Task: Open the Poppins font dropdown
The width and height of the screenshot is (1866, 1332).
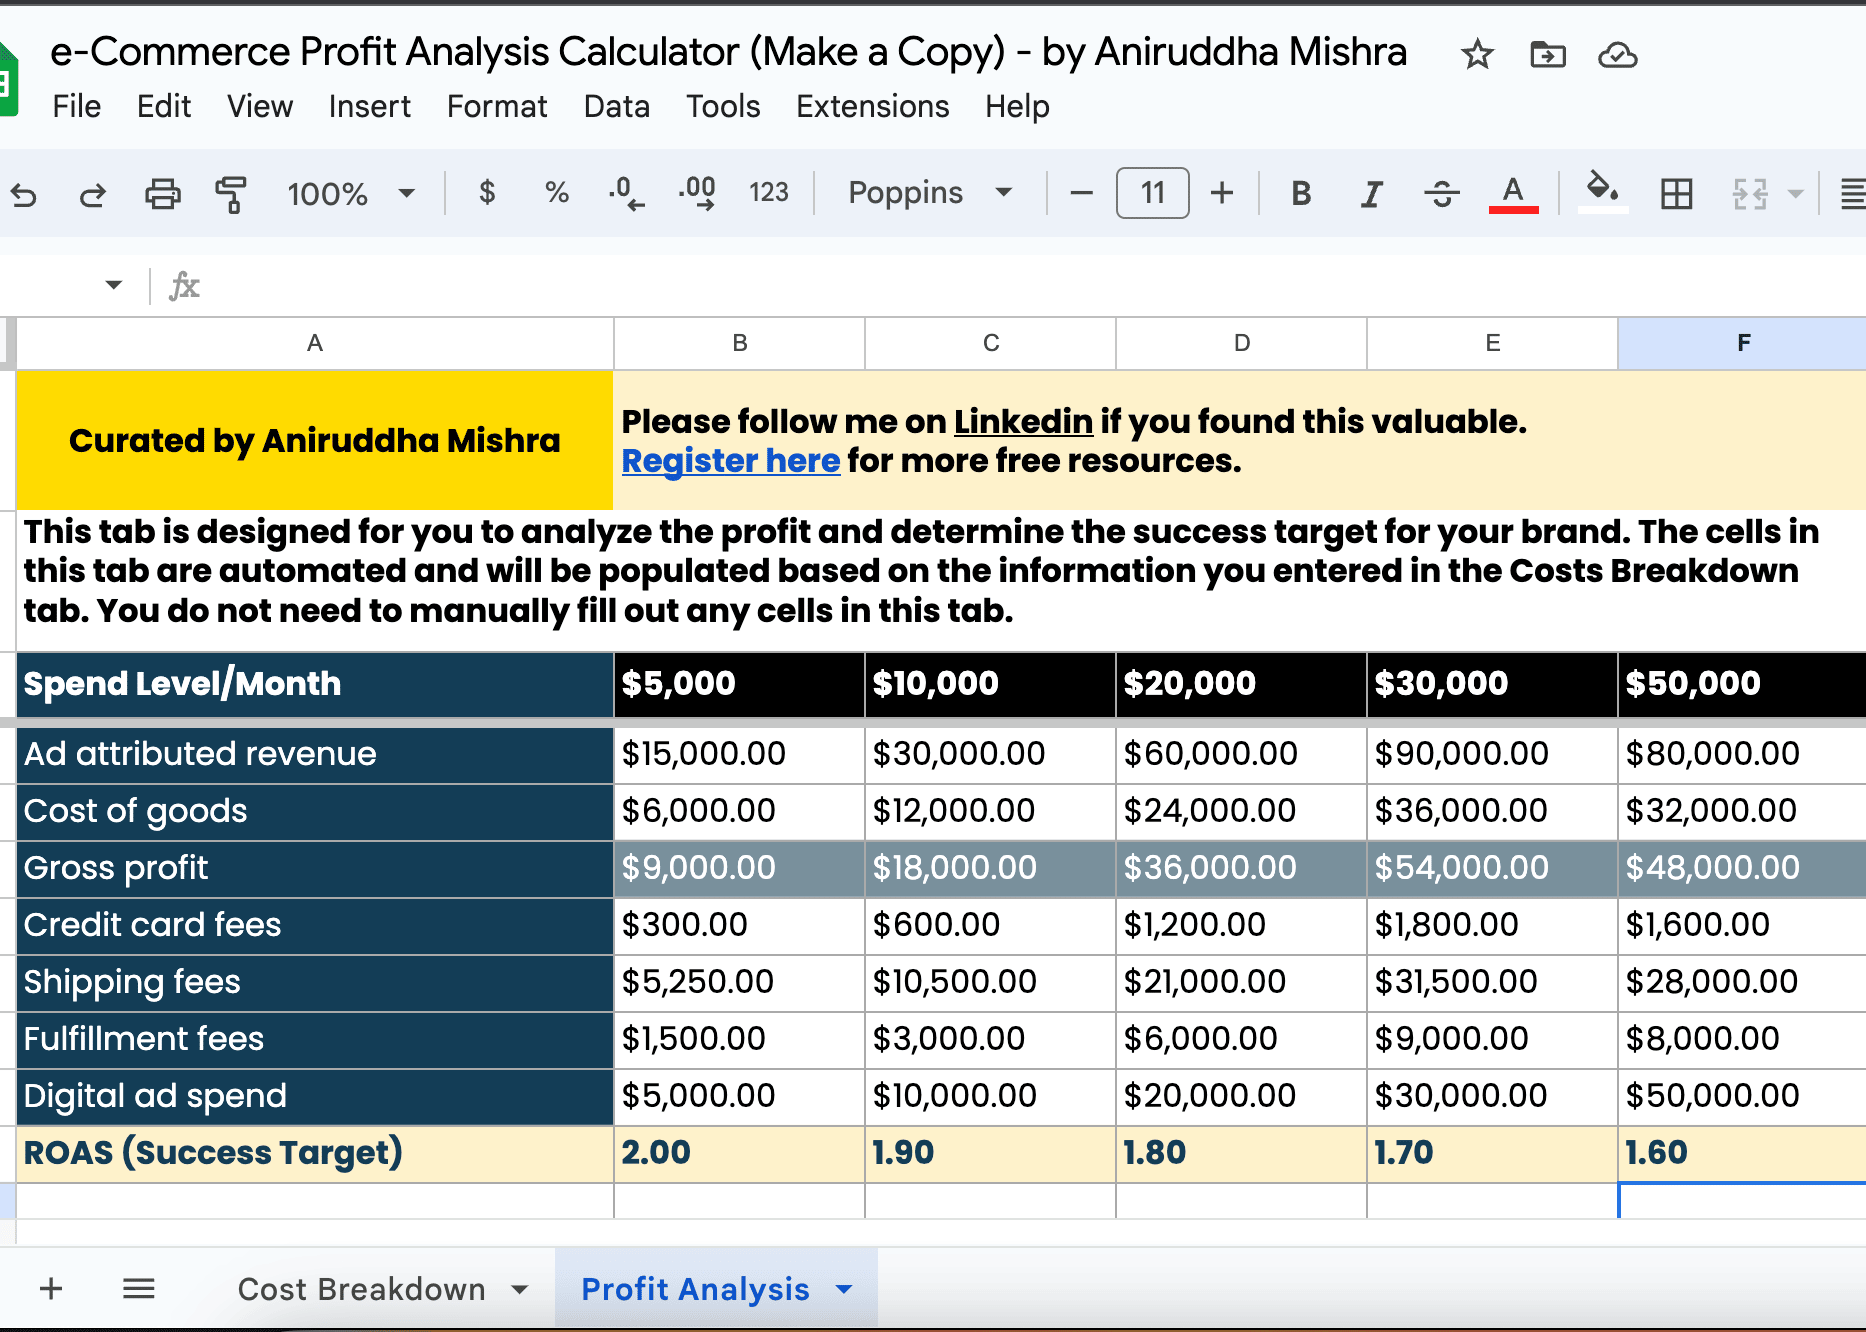Action: (931, 192)
